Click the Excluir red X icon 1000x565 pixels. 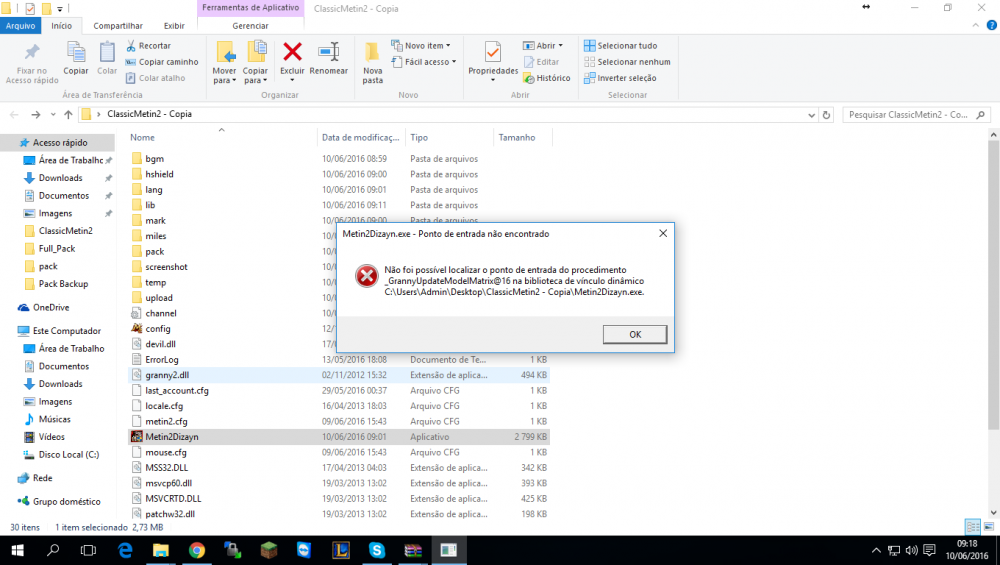click(292, 52)
